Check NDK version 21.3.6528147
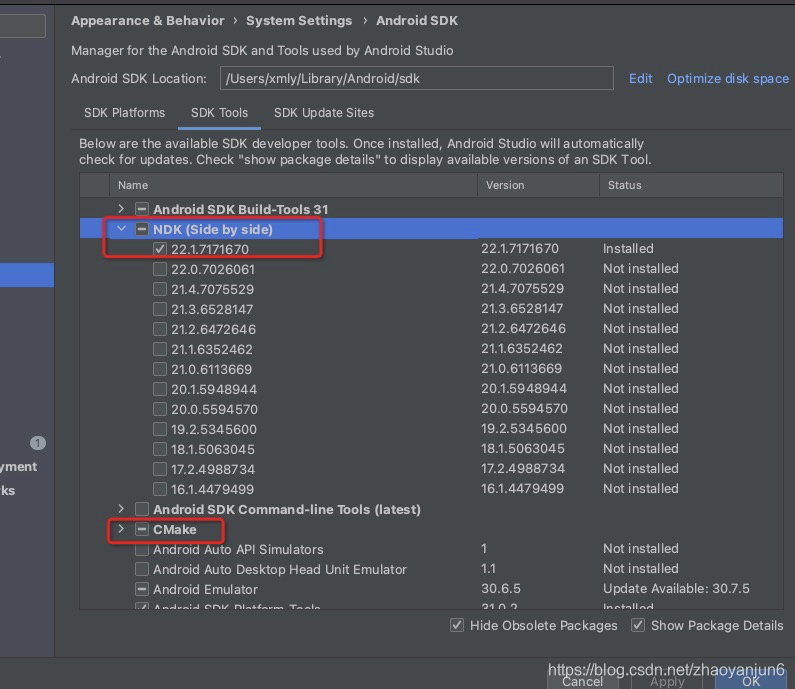Image resolution: width=795 pixels, height=689 pixels. coord(160,309)
